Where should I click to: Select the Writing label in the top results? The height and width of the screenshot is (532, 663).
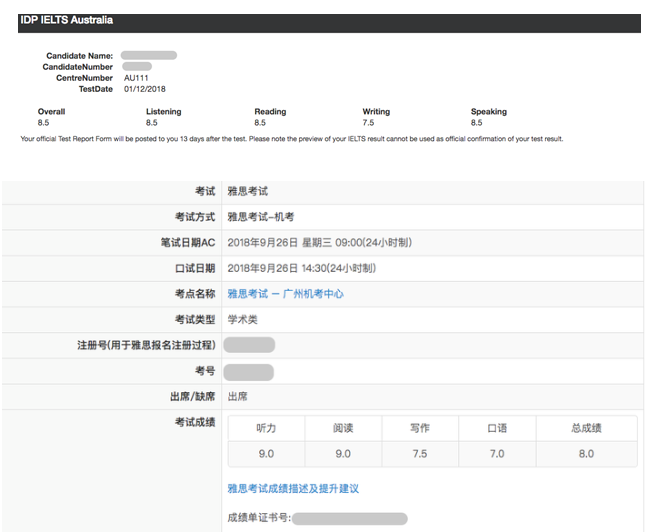(376, 112)
